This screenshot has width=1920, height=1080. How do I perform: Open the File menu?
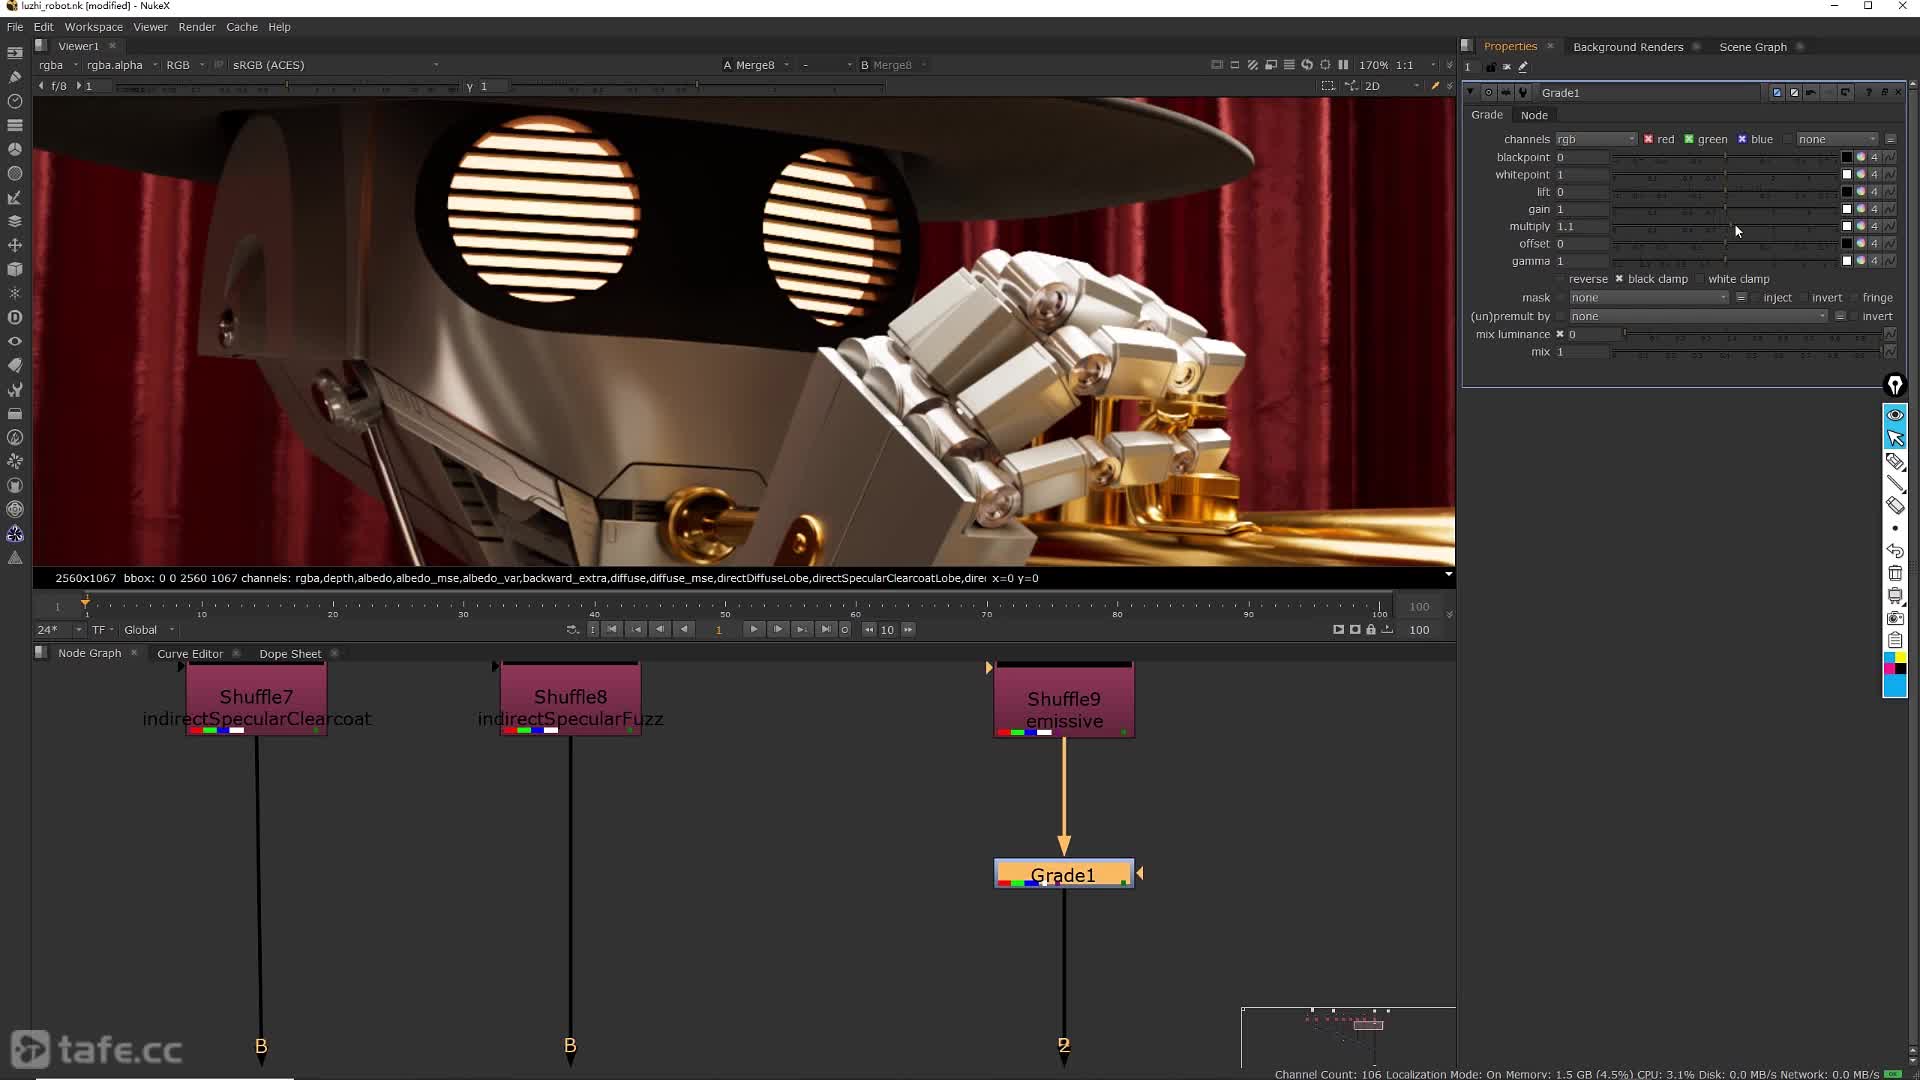(15, 27)
